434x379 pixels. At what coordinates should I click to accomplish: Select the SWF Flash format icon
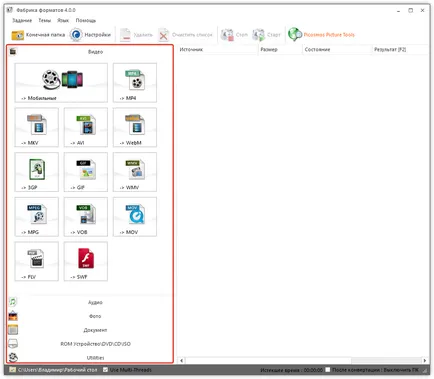[x=86, y=261]
